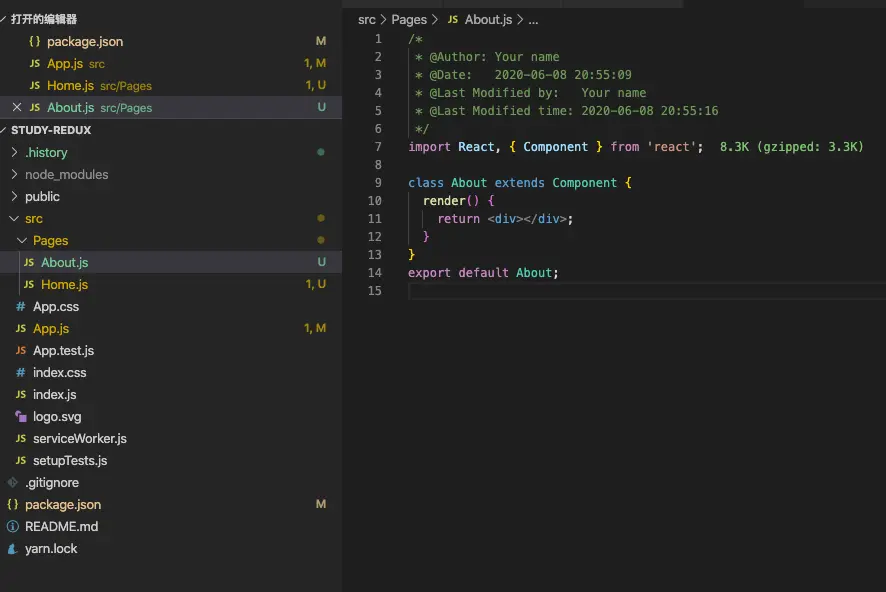Click braces icon of root package.json

click(12, 504)
